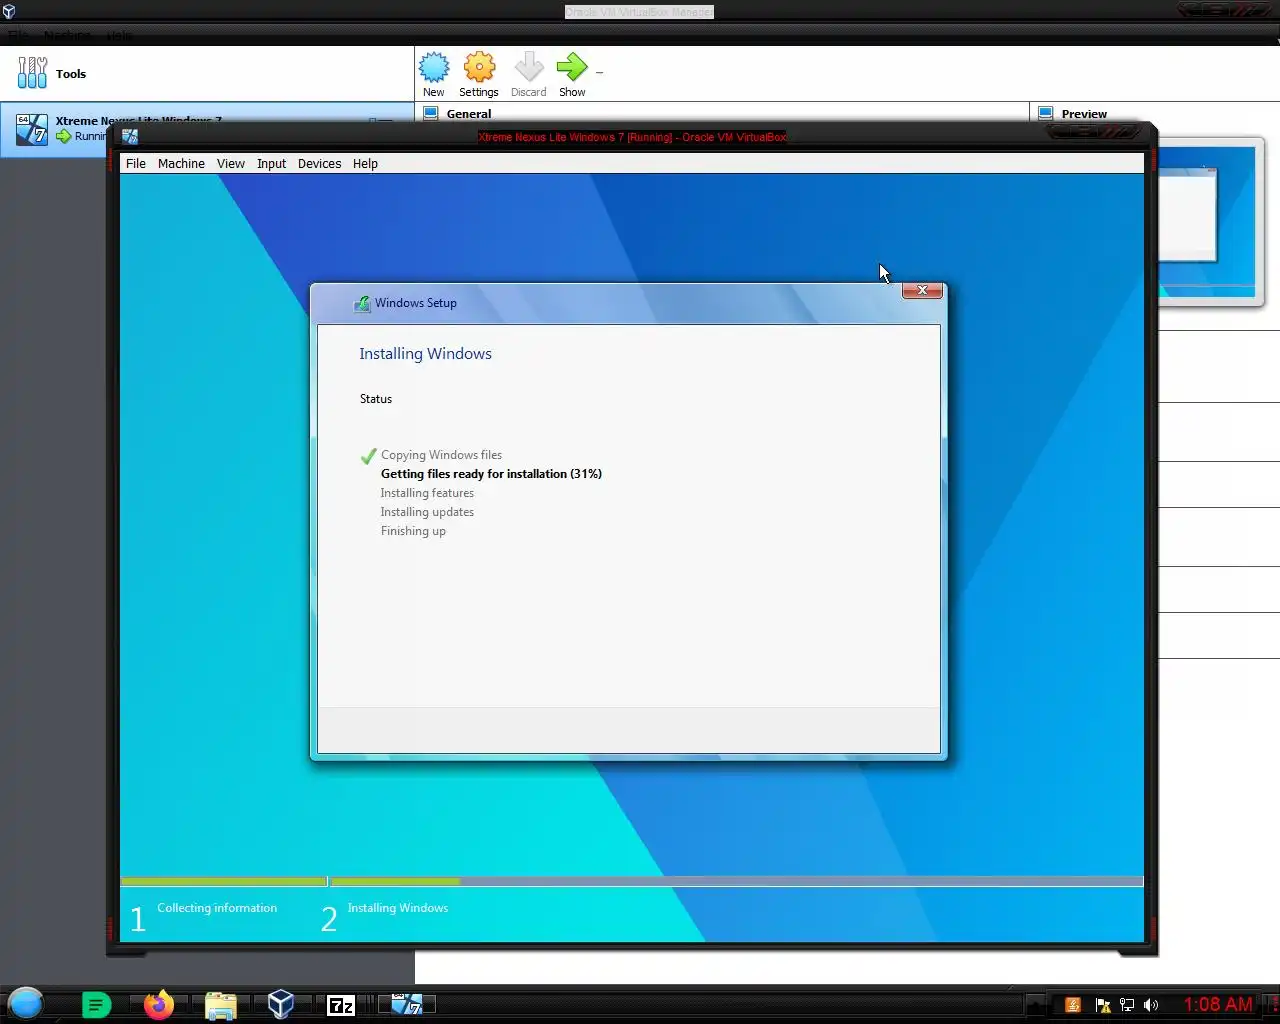Click the Preview section header in Manager
Screen dimensions: 1280x1024
click(x=1084, y=114)
